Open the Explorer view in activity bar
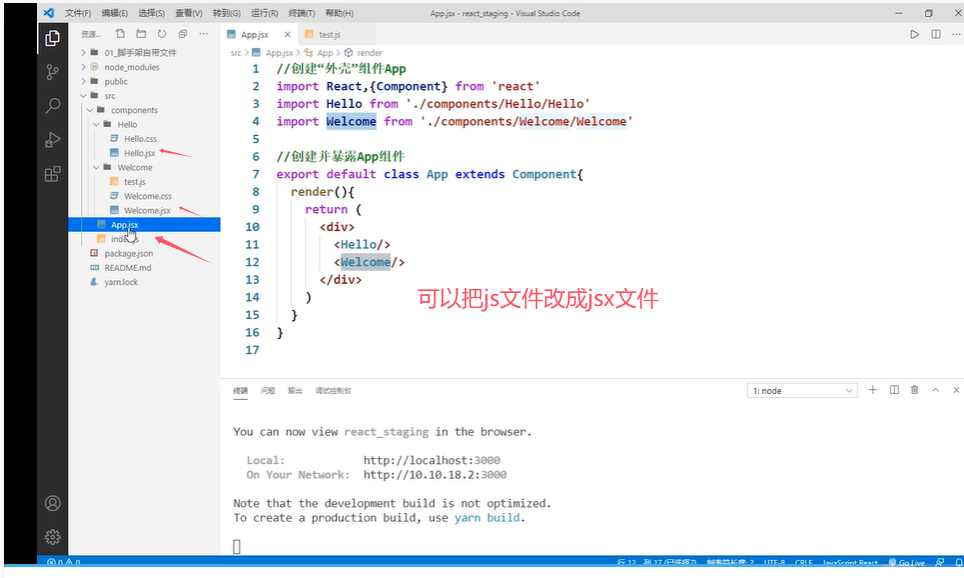This screenshot has width=964, height=578. (x=53, y=38)
